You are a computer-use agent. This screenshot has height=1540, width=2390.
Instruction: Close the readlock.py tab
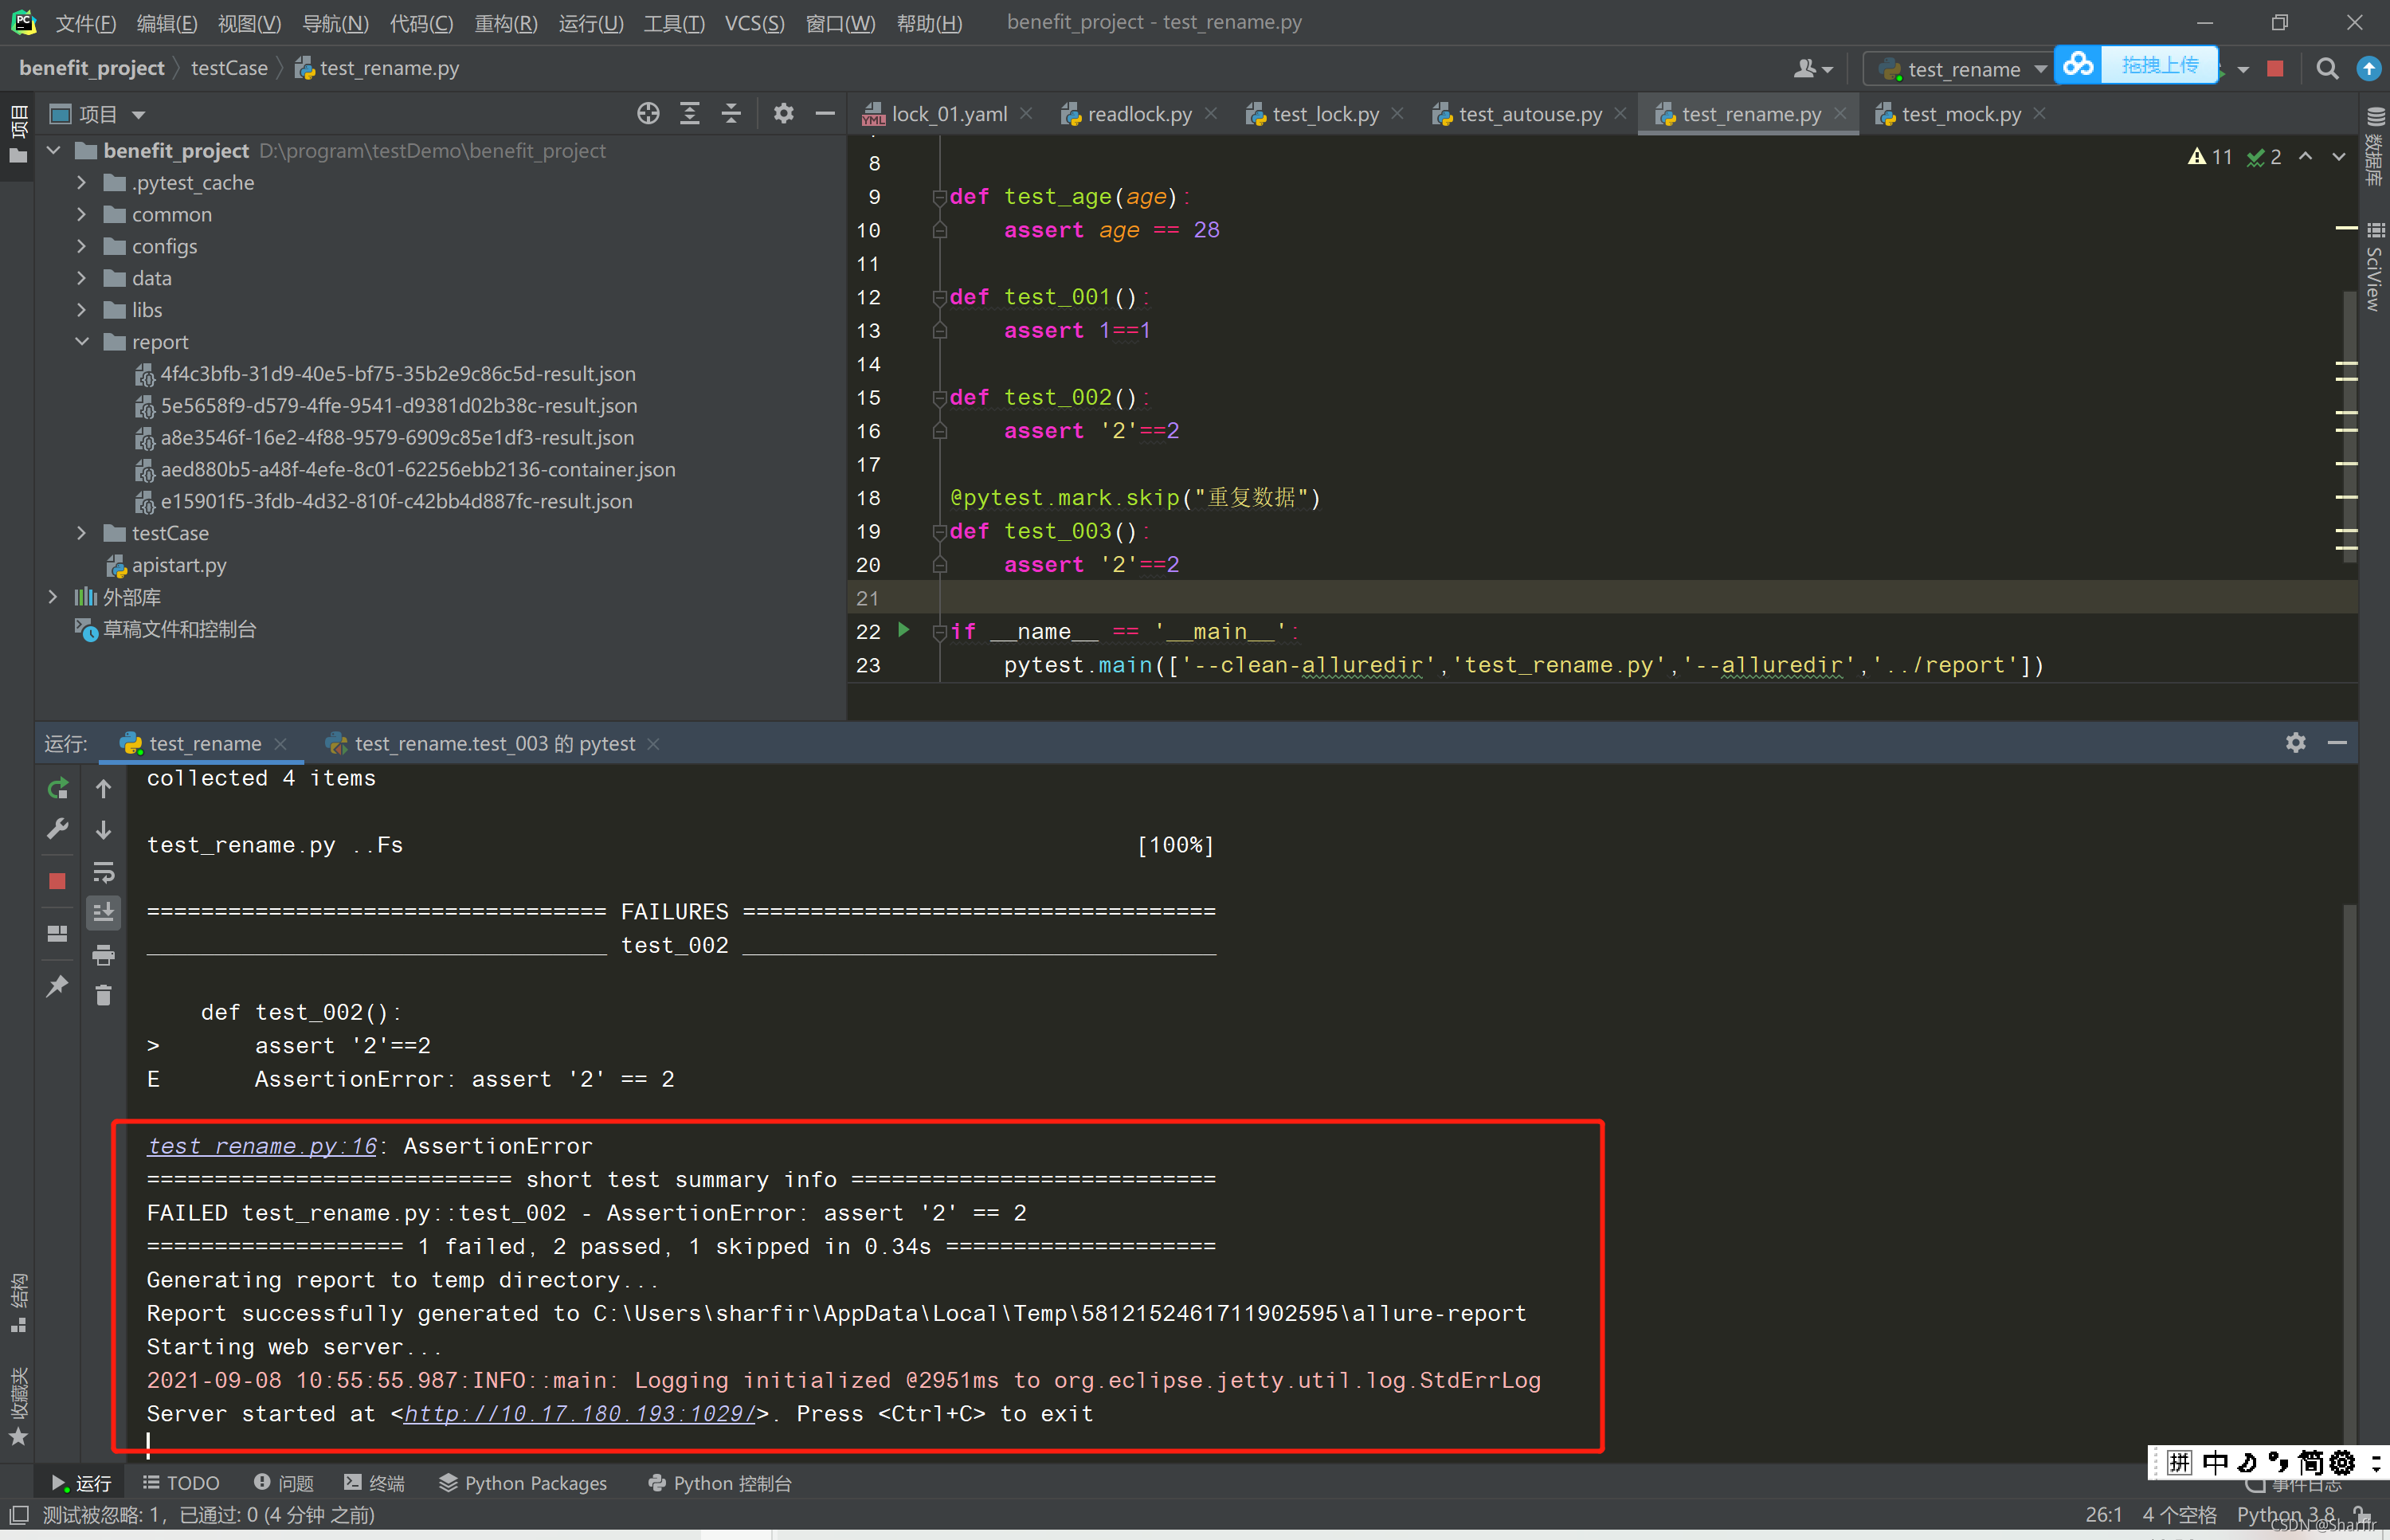[1211, 113]
